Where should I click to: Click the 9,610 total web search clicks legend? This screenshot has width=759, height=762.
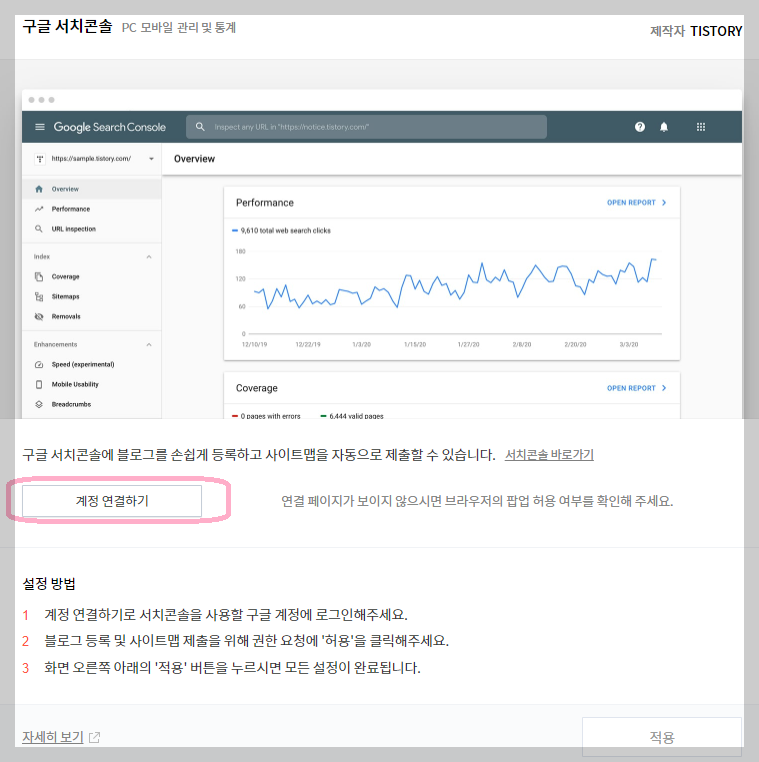281,230
